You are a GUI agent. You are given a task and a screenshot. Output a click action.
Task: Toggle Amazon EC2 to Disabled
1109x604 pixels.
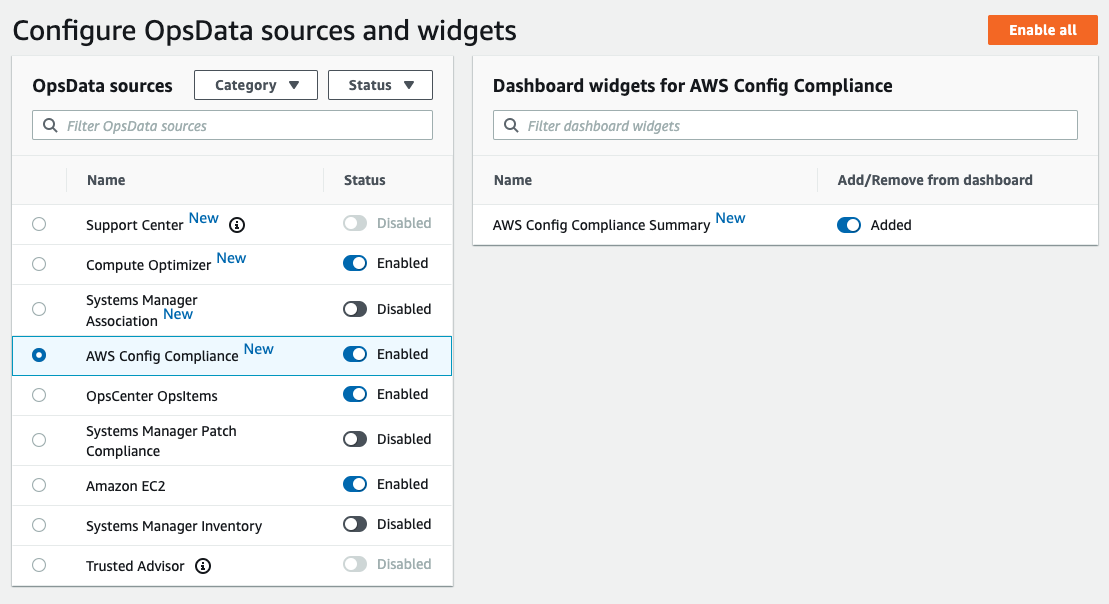(x=355, y=485)
